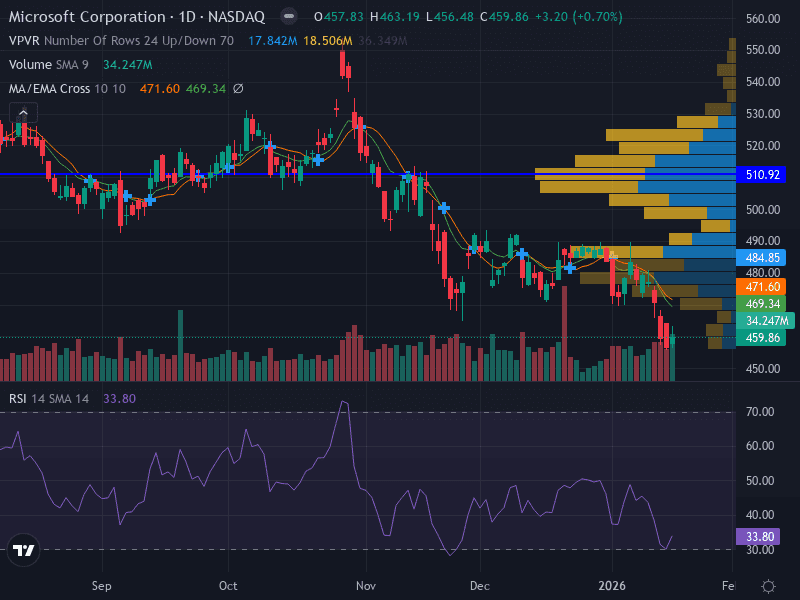
Task: Click the 50.00 RSI scale label
Action: (760, 481)
